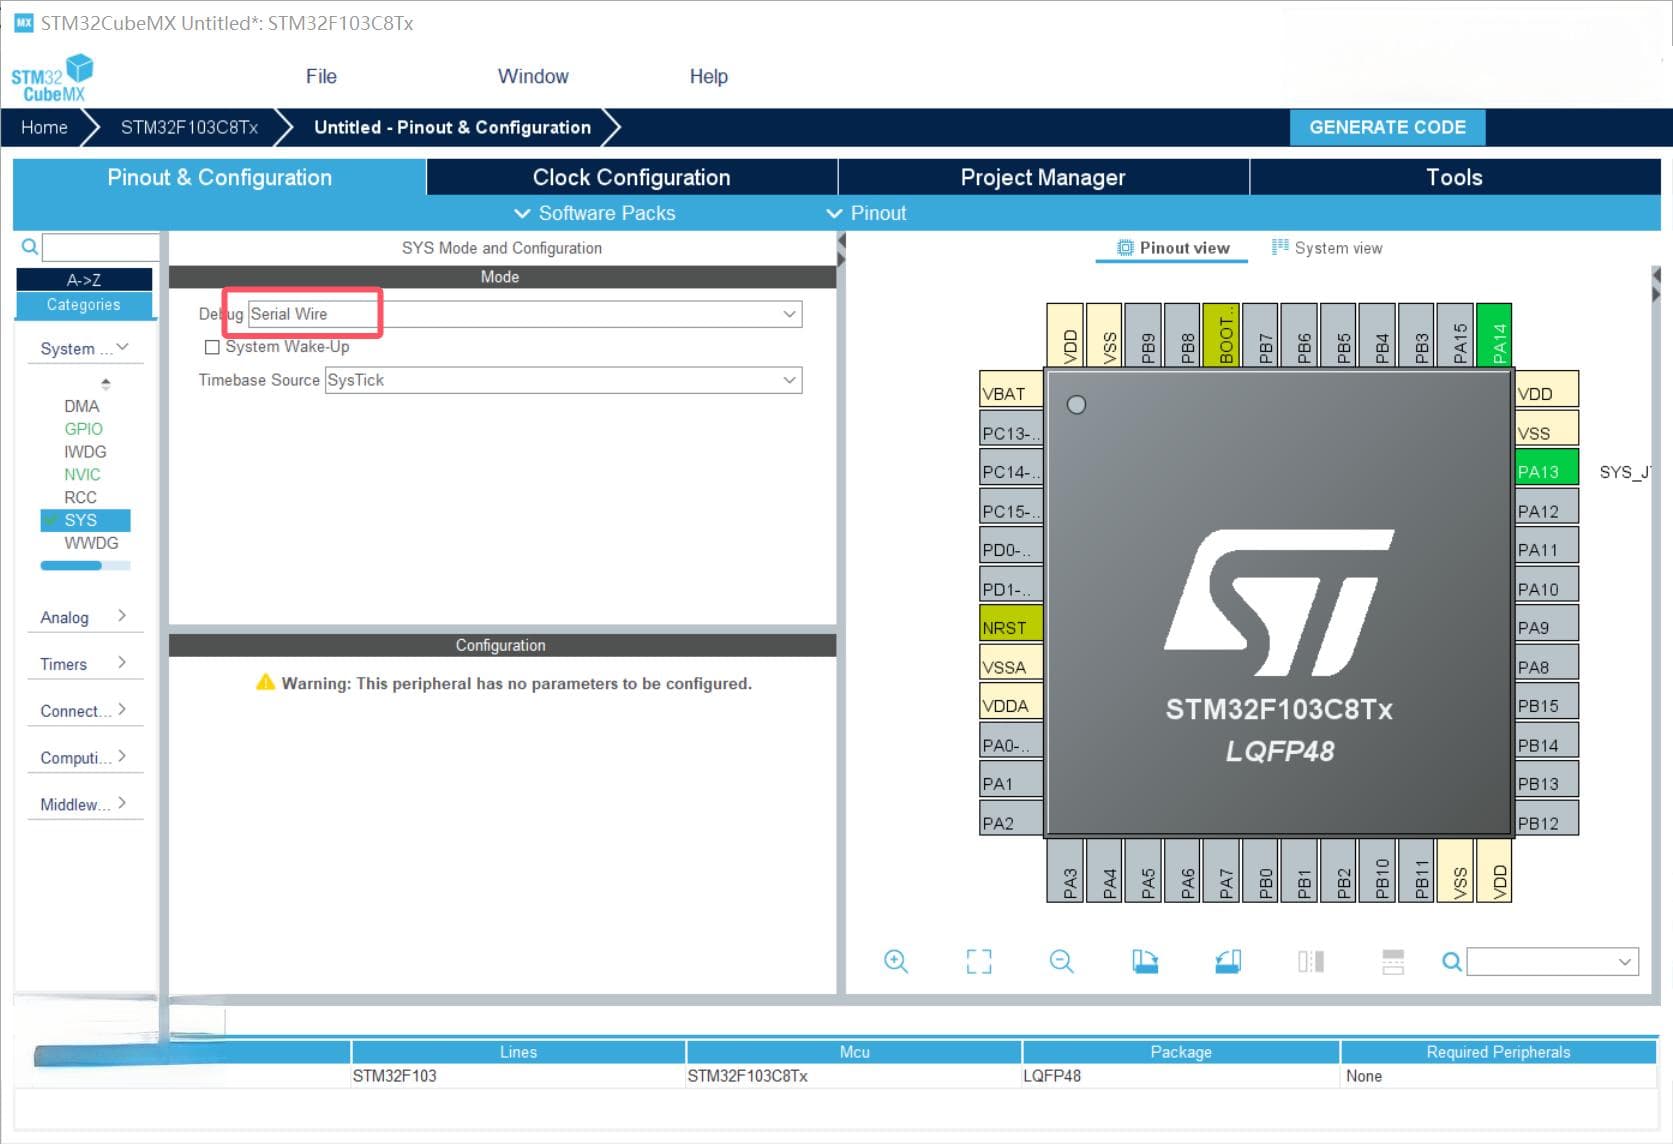Click the rotate pinout counterclockwise icon

coord(1228,961)
